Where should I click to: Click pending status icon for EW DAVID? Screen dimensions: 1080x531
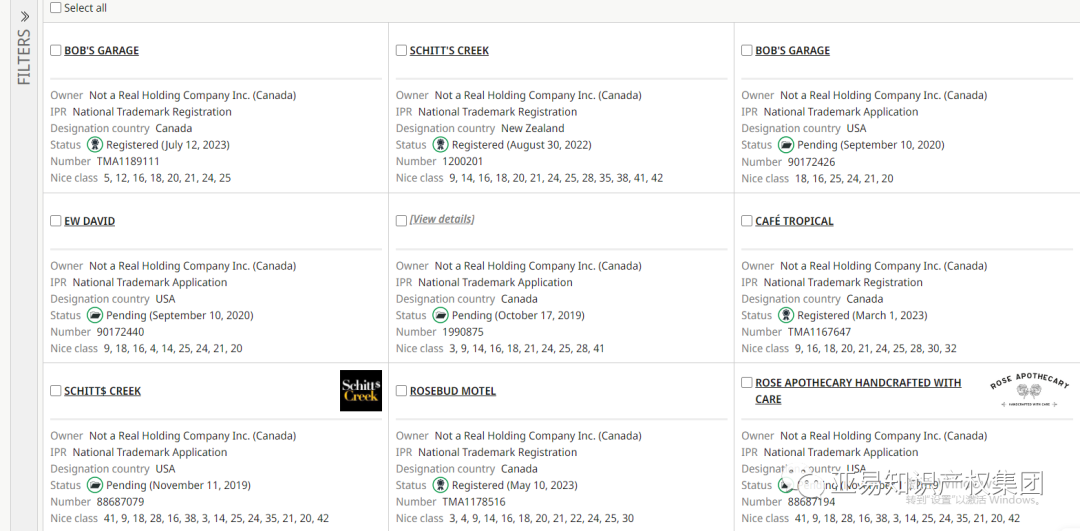tap(95, 315)
